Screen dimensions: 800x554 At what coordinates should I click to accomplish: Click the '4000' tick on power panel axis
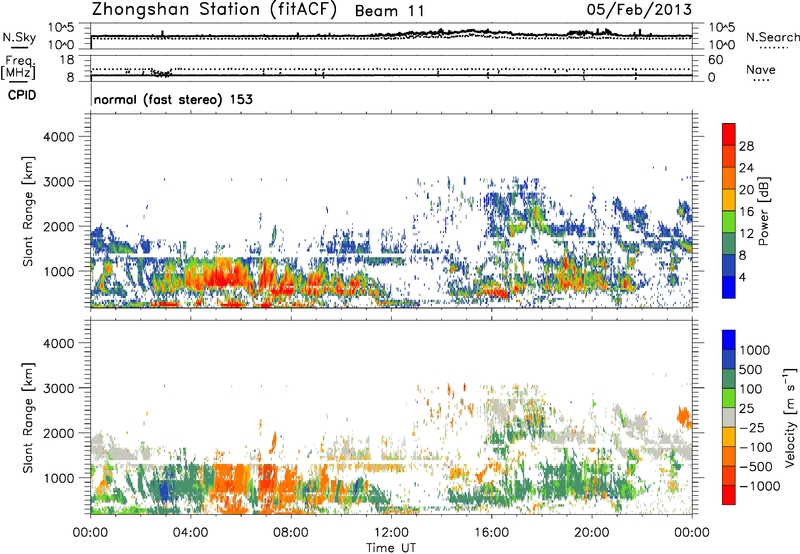click(x=59, y=137)
